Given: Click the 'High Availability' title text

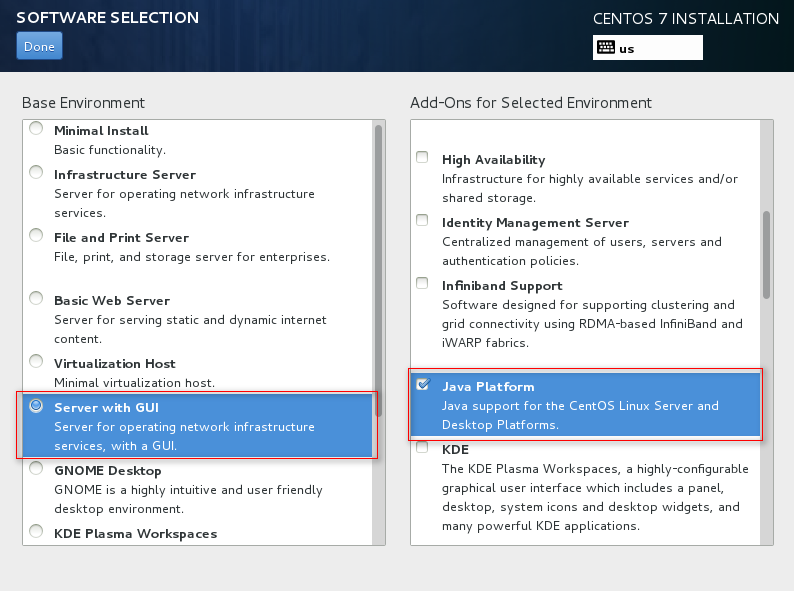Looking at the screenshot, I should click(x=494, y=160).
